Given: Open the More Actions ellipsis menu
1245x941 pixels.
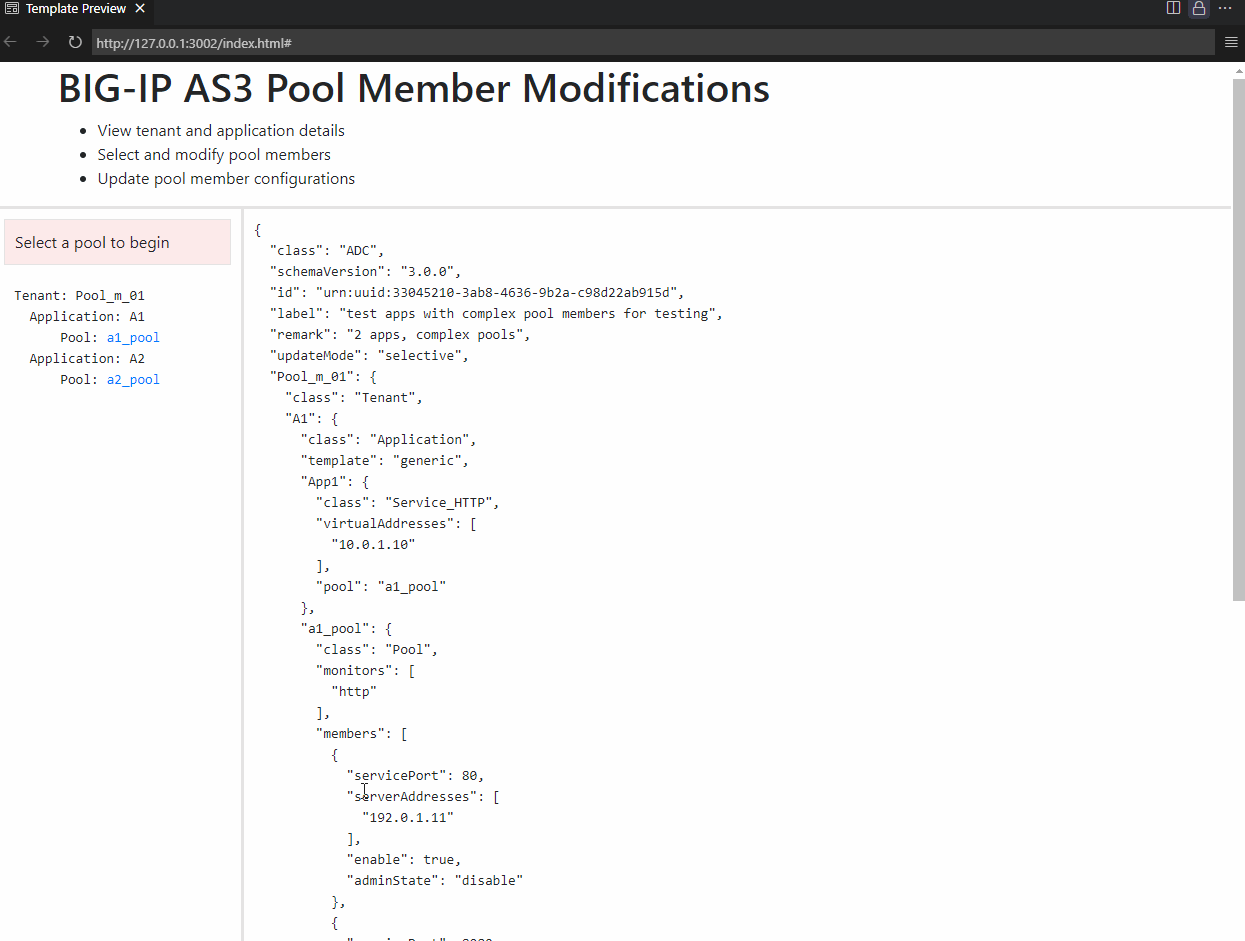Looking at the screenshot, I should point(1225,8).
